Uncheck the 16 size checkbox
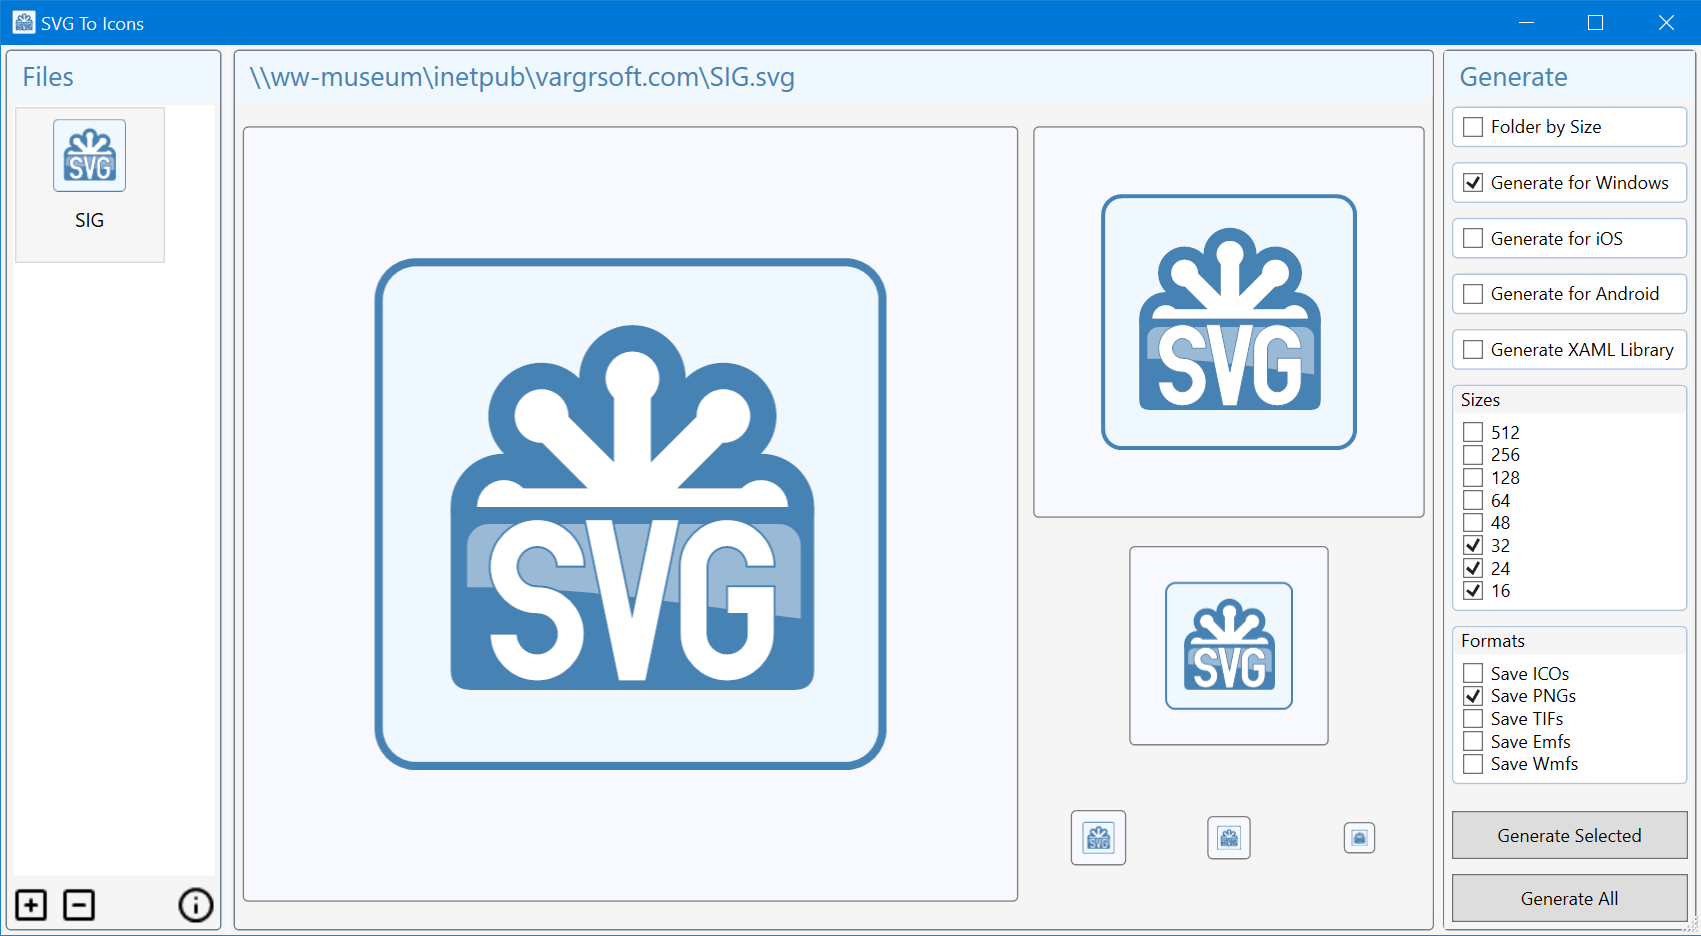This screenshot has height=936, width=1701. tap(1473, 591)
